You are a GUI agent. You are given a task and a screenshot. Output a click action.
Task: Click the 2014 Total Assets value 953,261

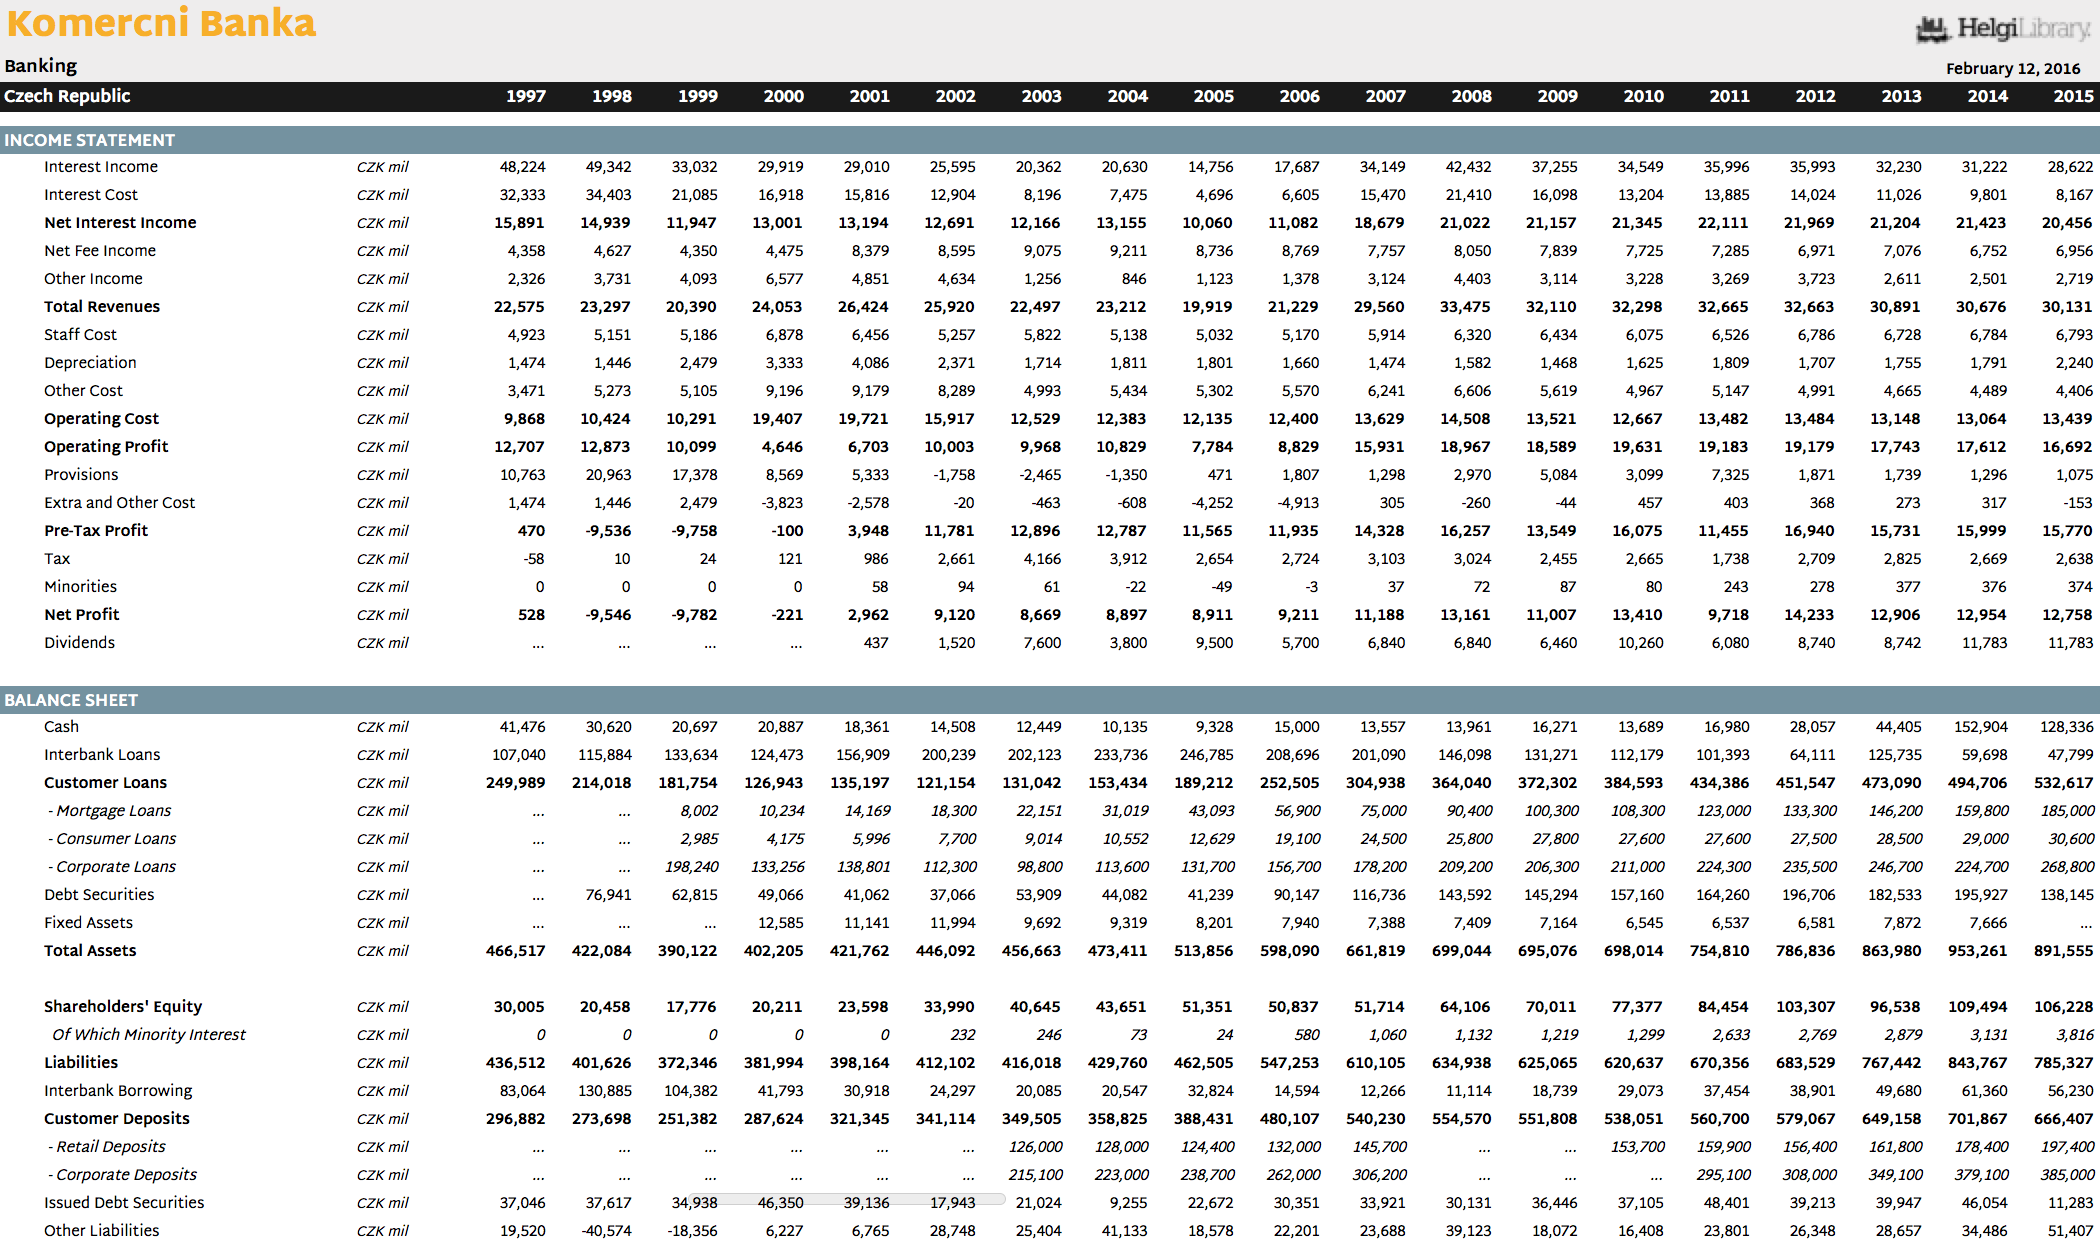click(1977, 951)
